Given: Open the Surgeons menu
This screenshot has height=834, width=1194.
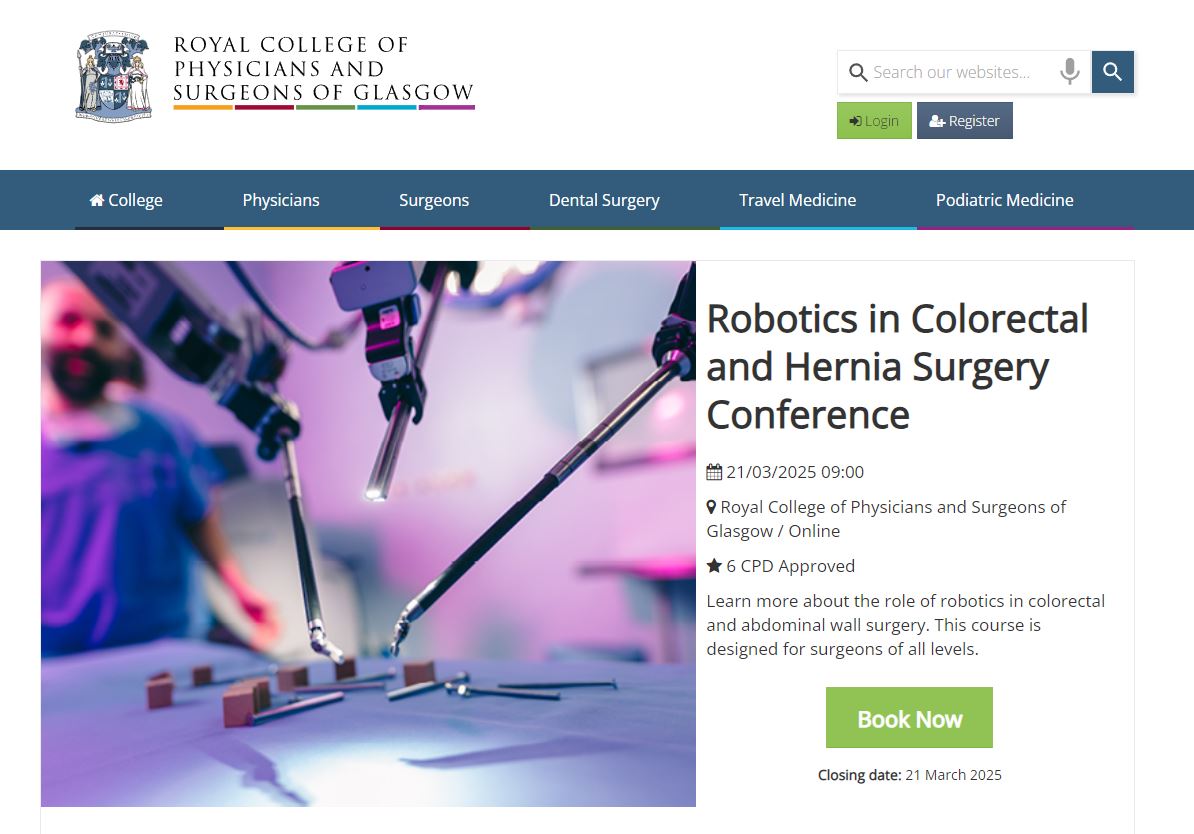Looking at the screenshot, I should [434, 200].
